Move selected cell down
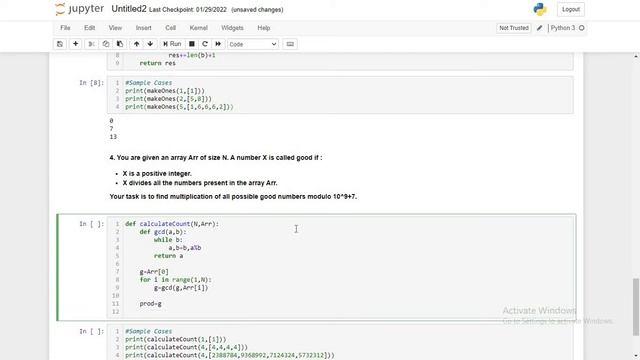This screenshot has width=640, height=360. [150, 44]
